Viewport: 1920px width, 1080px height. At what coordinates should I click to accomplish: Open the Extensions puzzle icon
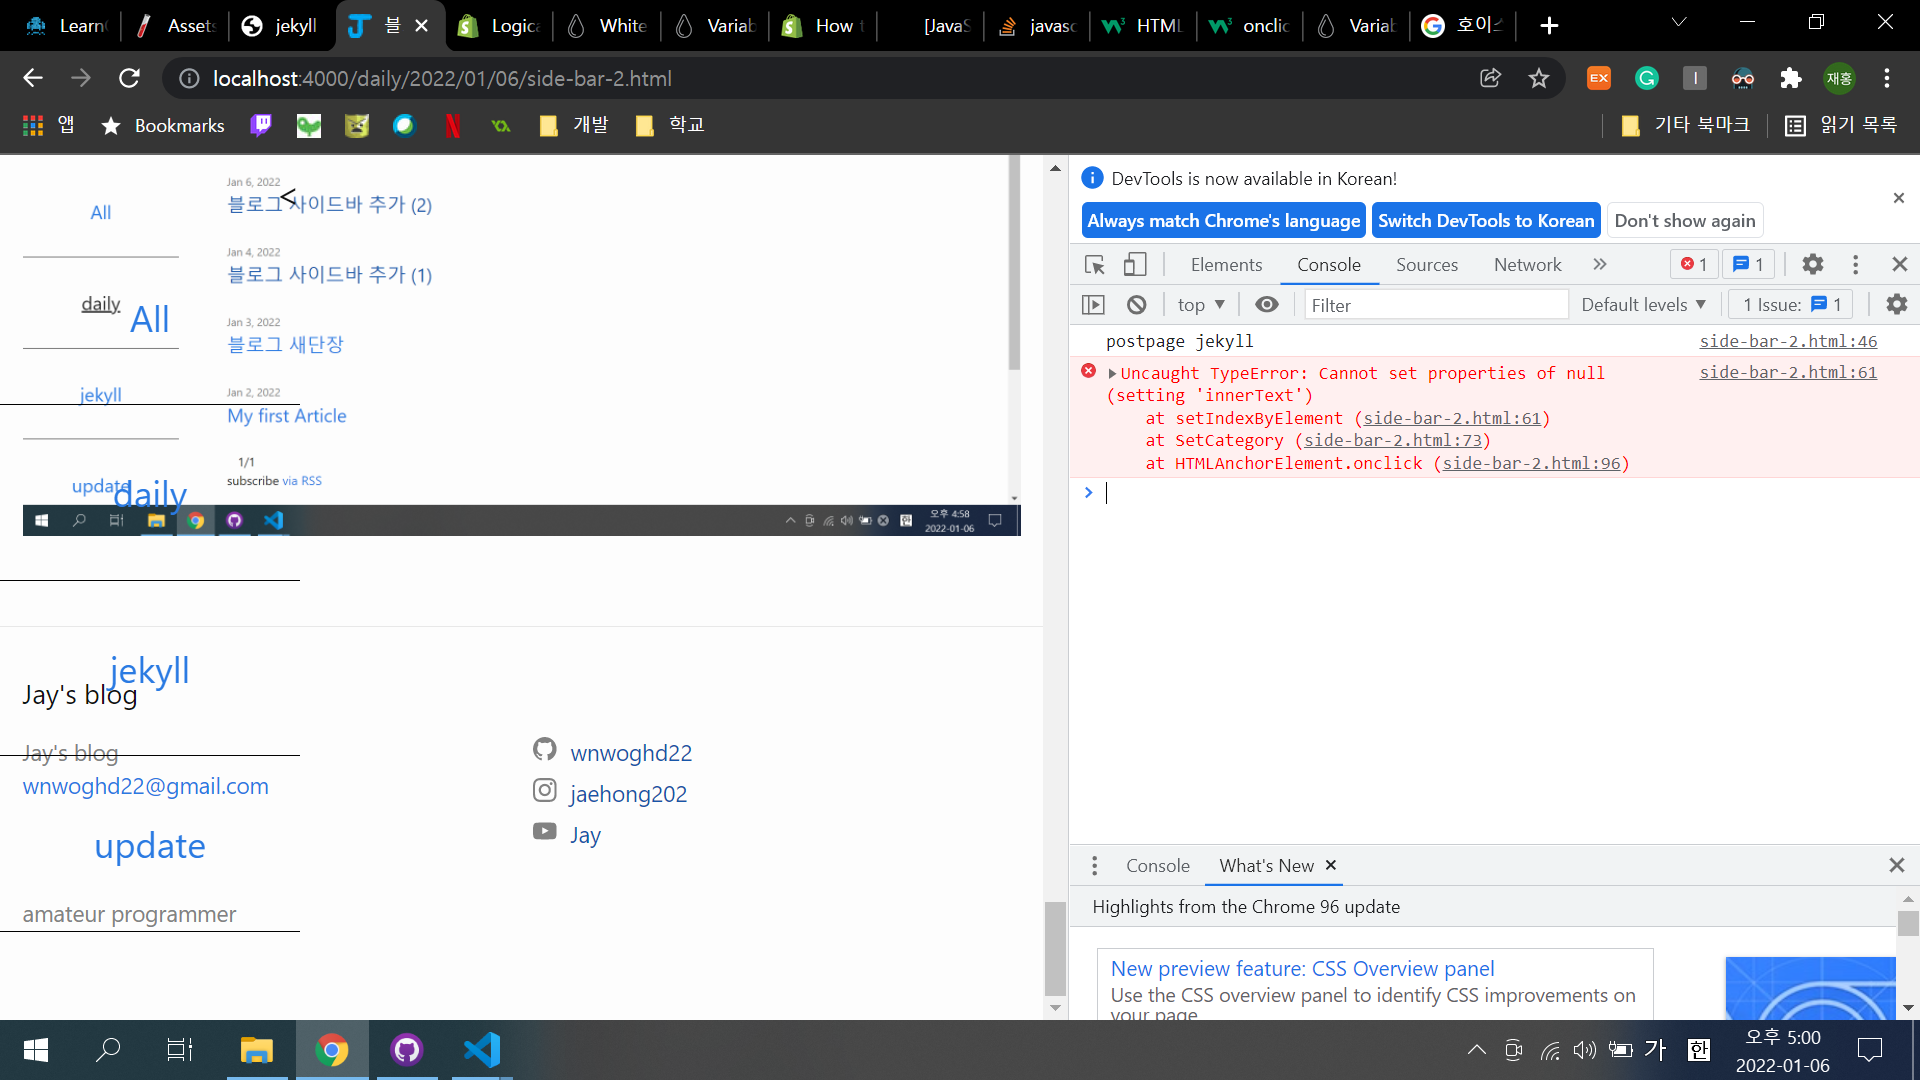point(1791,78)
